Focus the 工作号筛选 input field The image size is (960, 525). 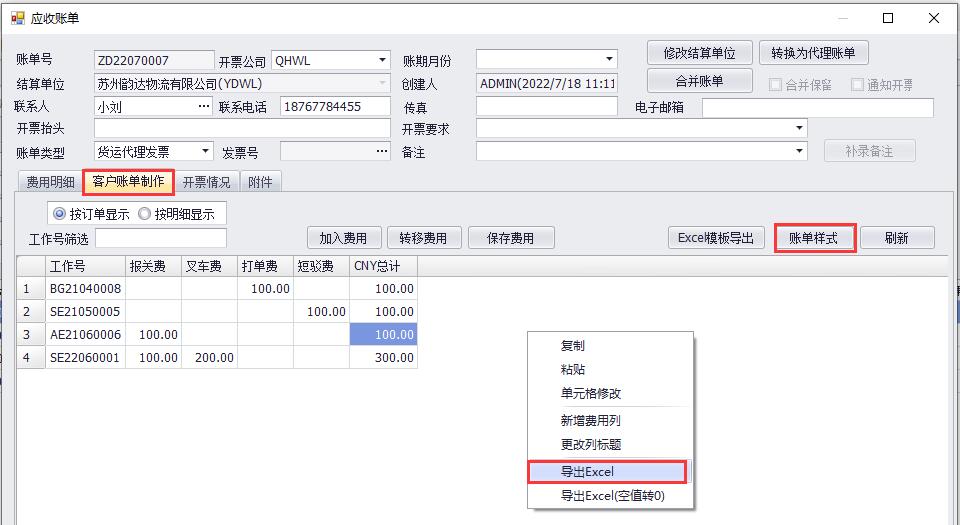(x=161, y=238)
